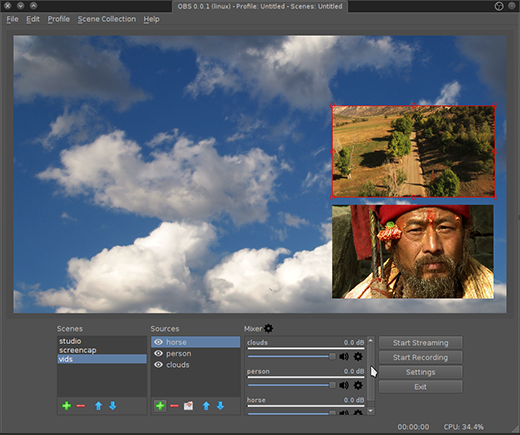Hide the person source with eye icon
The width and height of the screenshot is (520, 435).
point(159,353)
